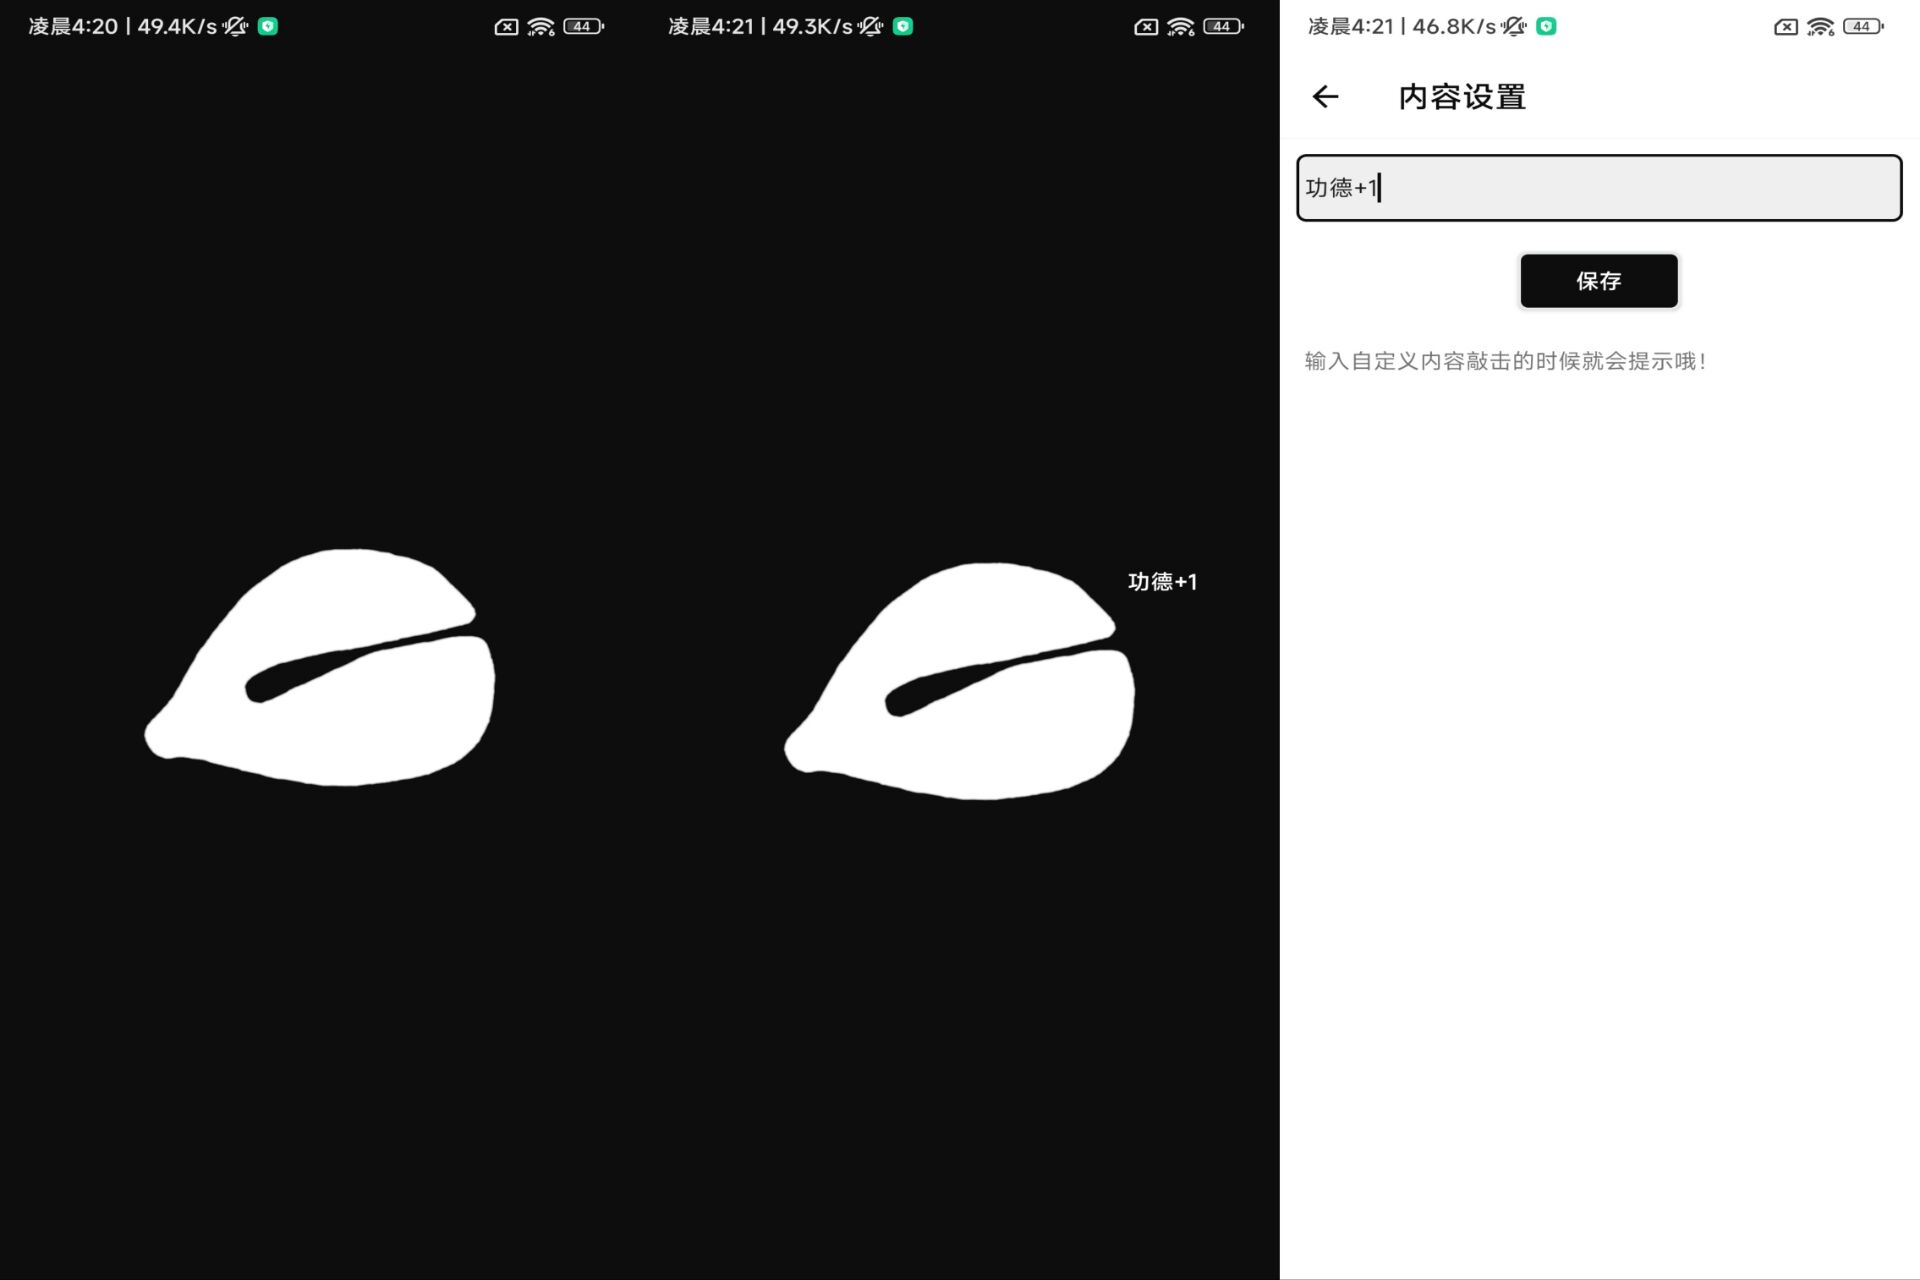Tap the floating 功德+1 popup text
The width and height of the screenshot is (1920, 1280).
pyautogui.click(x=1162, y=581)
